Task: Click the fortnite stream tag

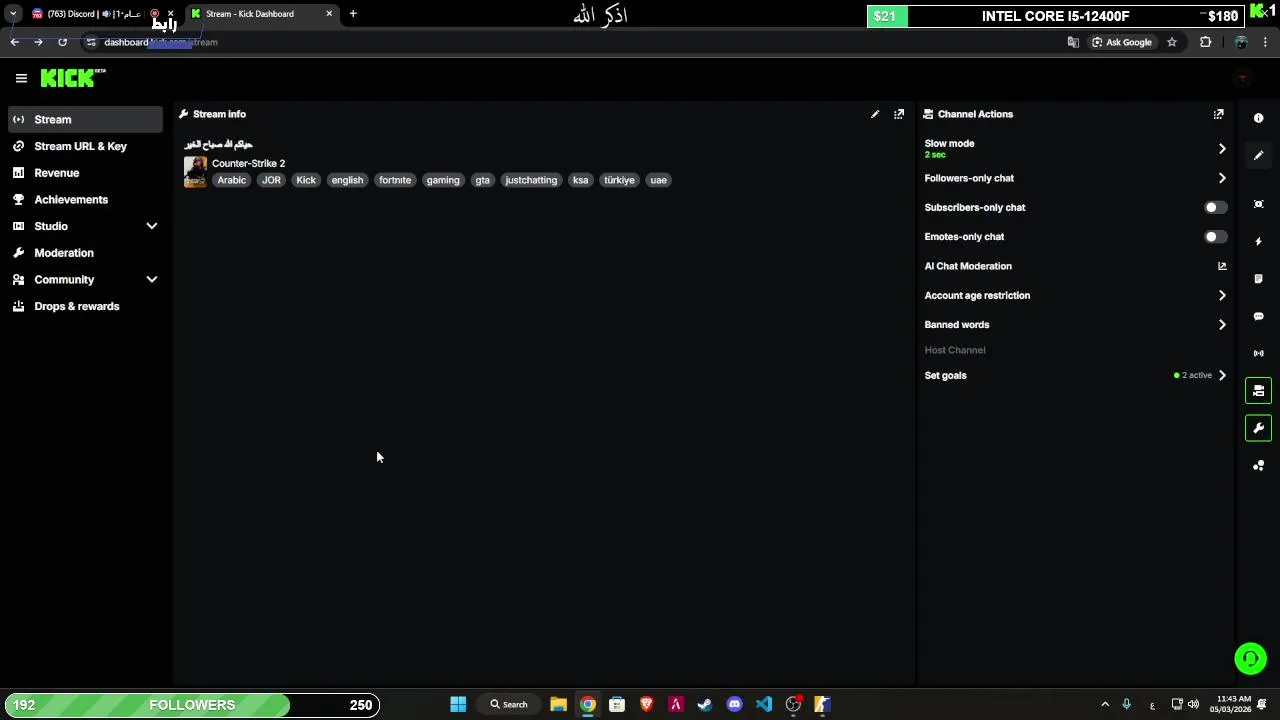Action: [395, 180]
